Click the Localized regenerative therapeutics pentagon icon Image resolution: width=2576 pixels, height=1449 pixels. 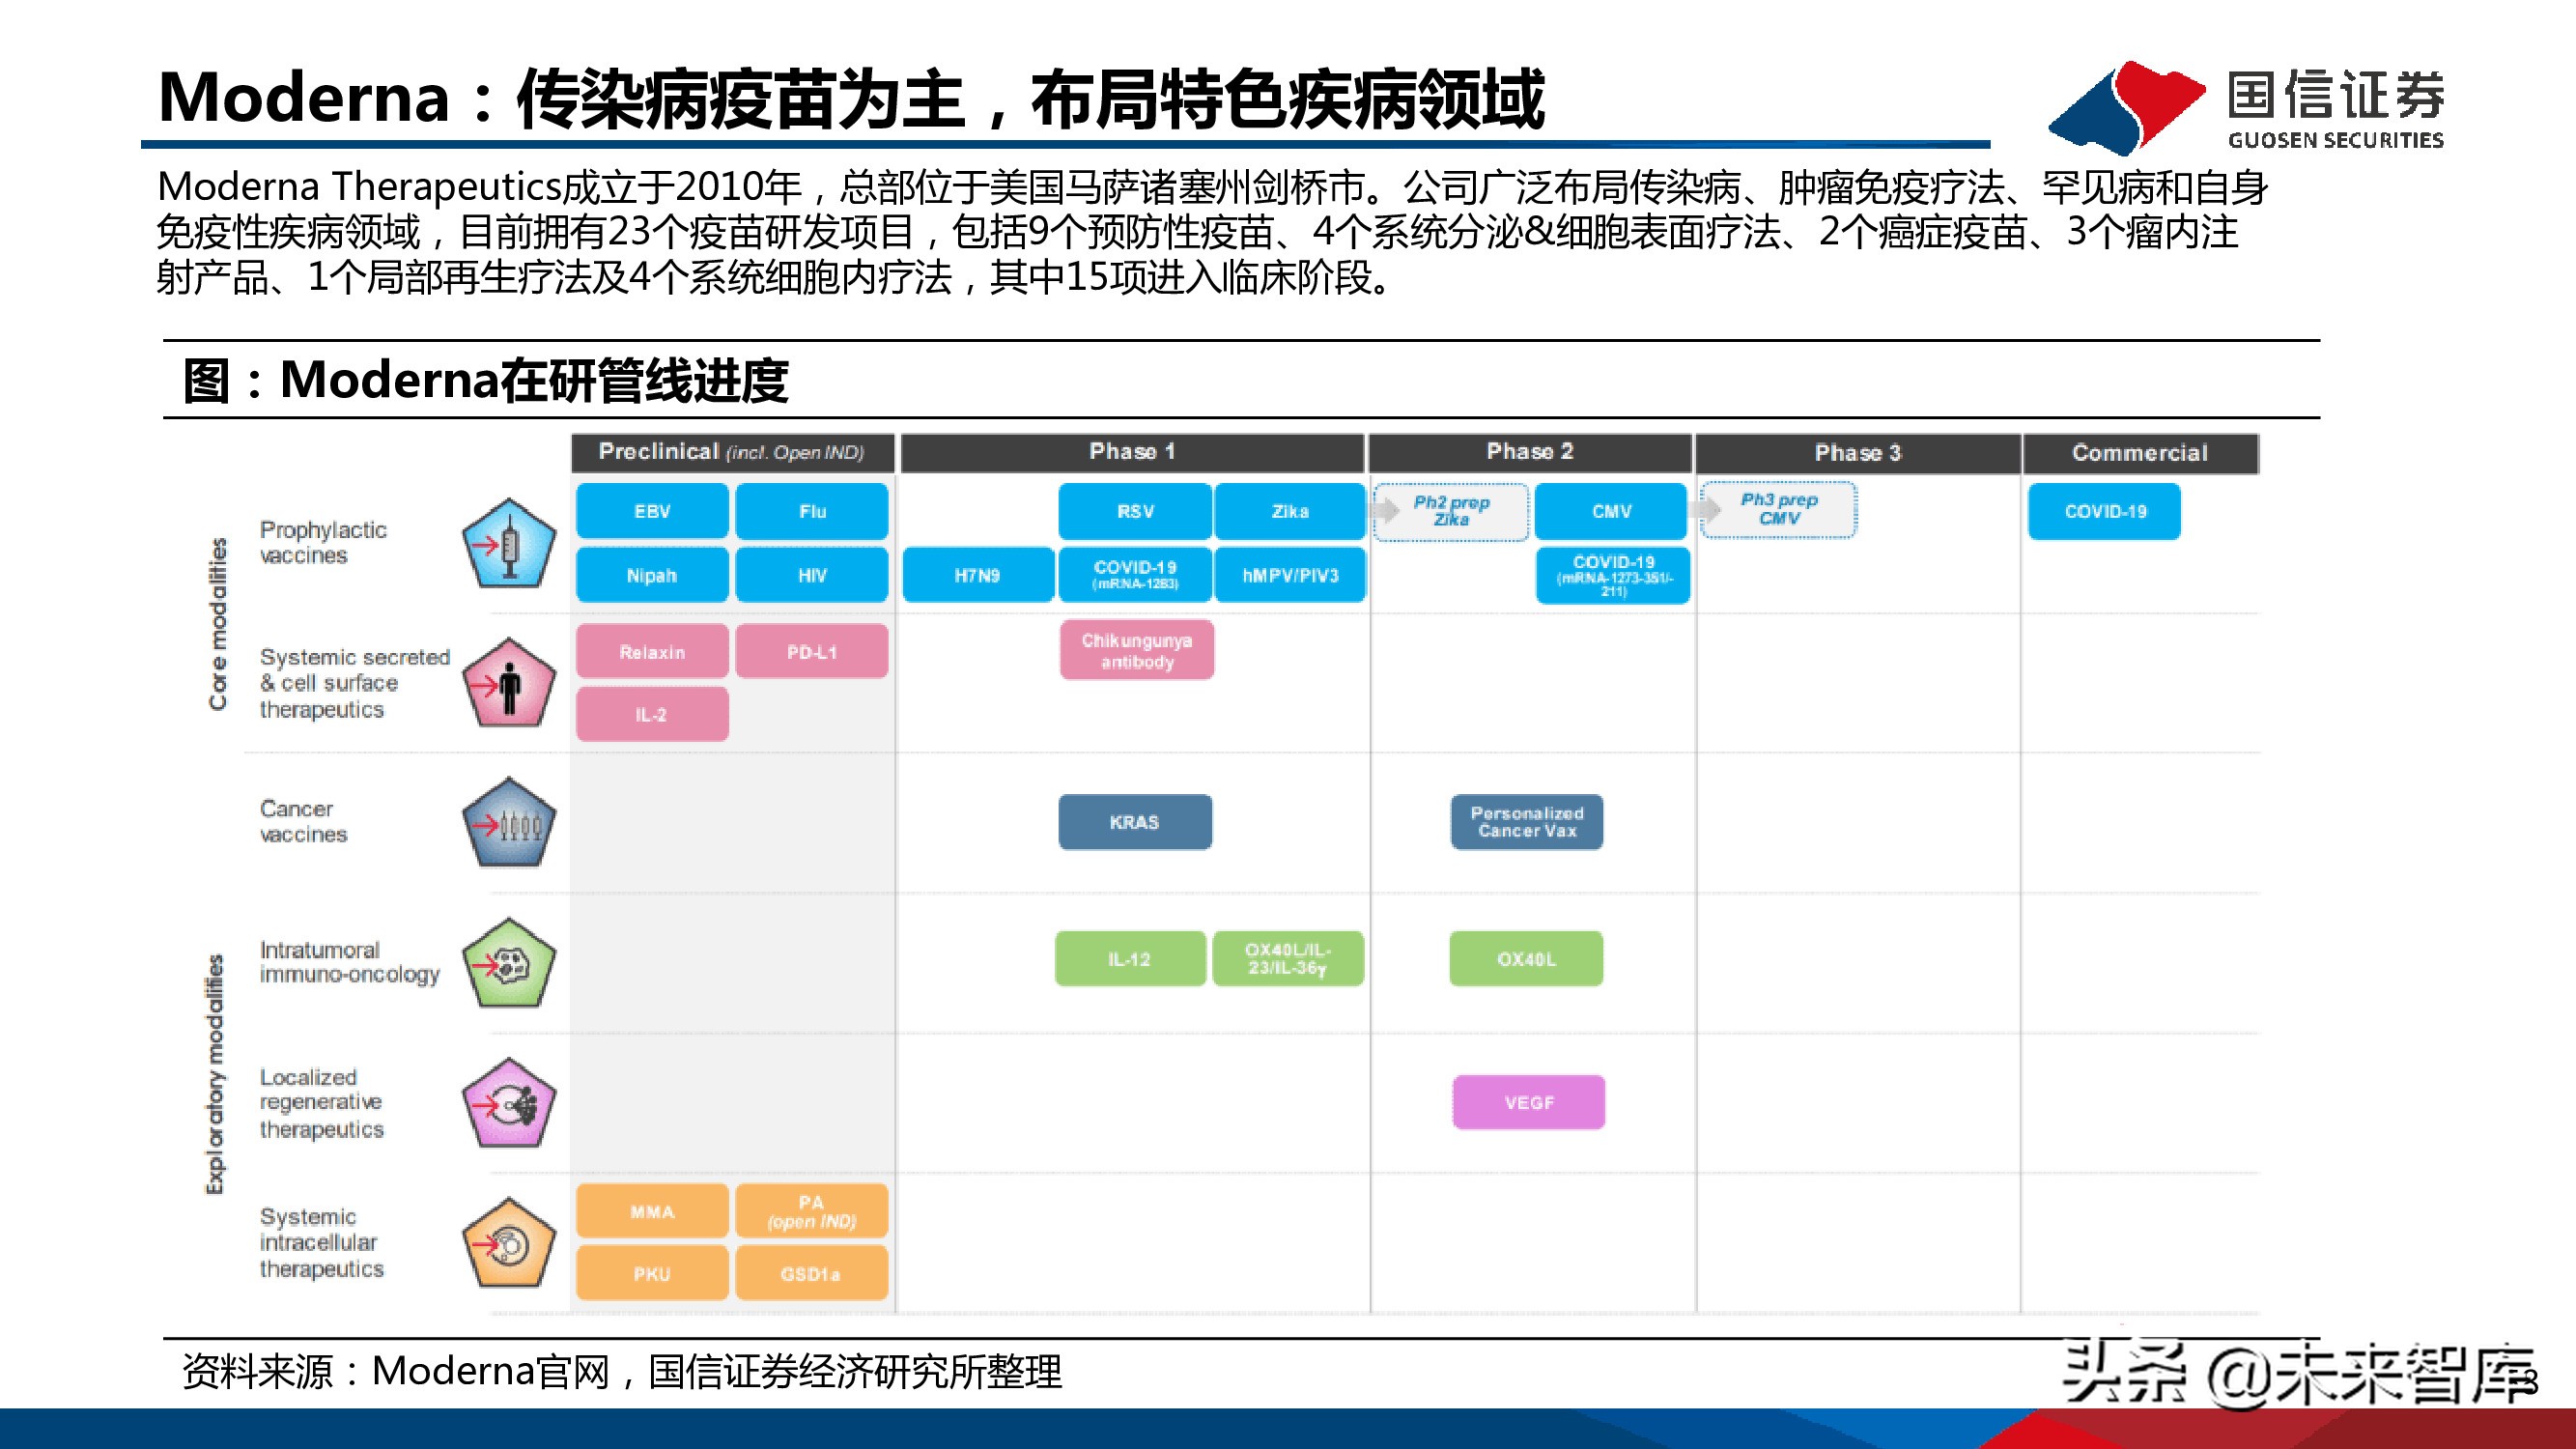pyautogui.click(x=509, y=1103)
